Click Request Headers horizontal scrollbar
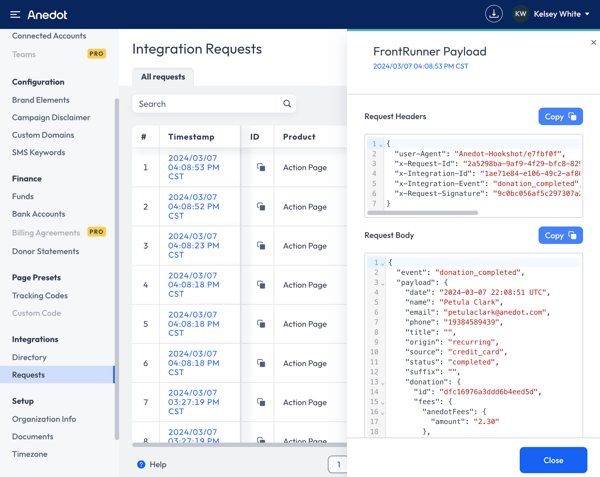Image resolution: width=600 pixels, height=477 pixels. click(422, 213)
